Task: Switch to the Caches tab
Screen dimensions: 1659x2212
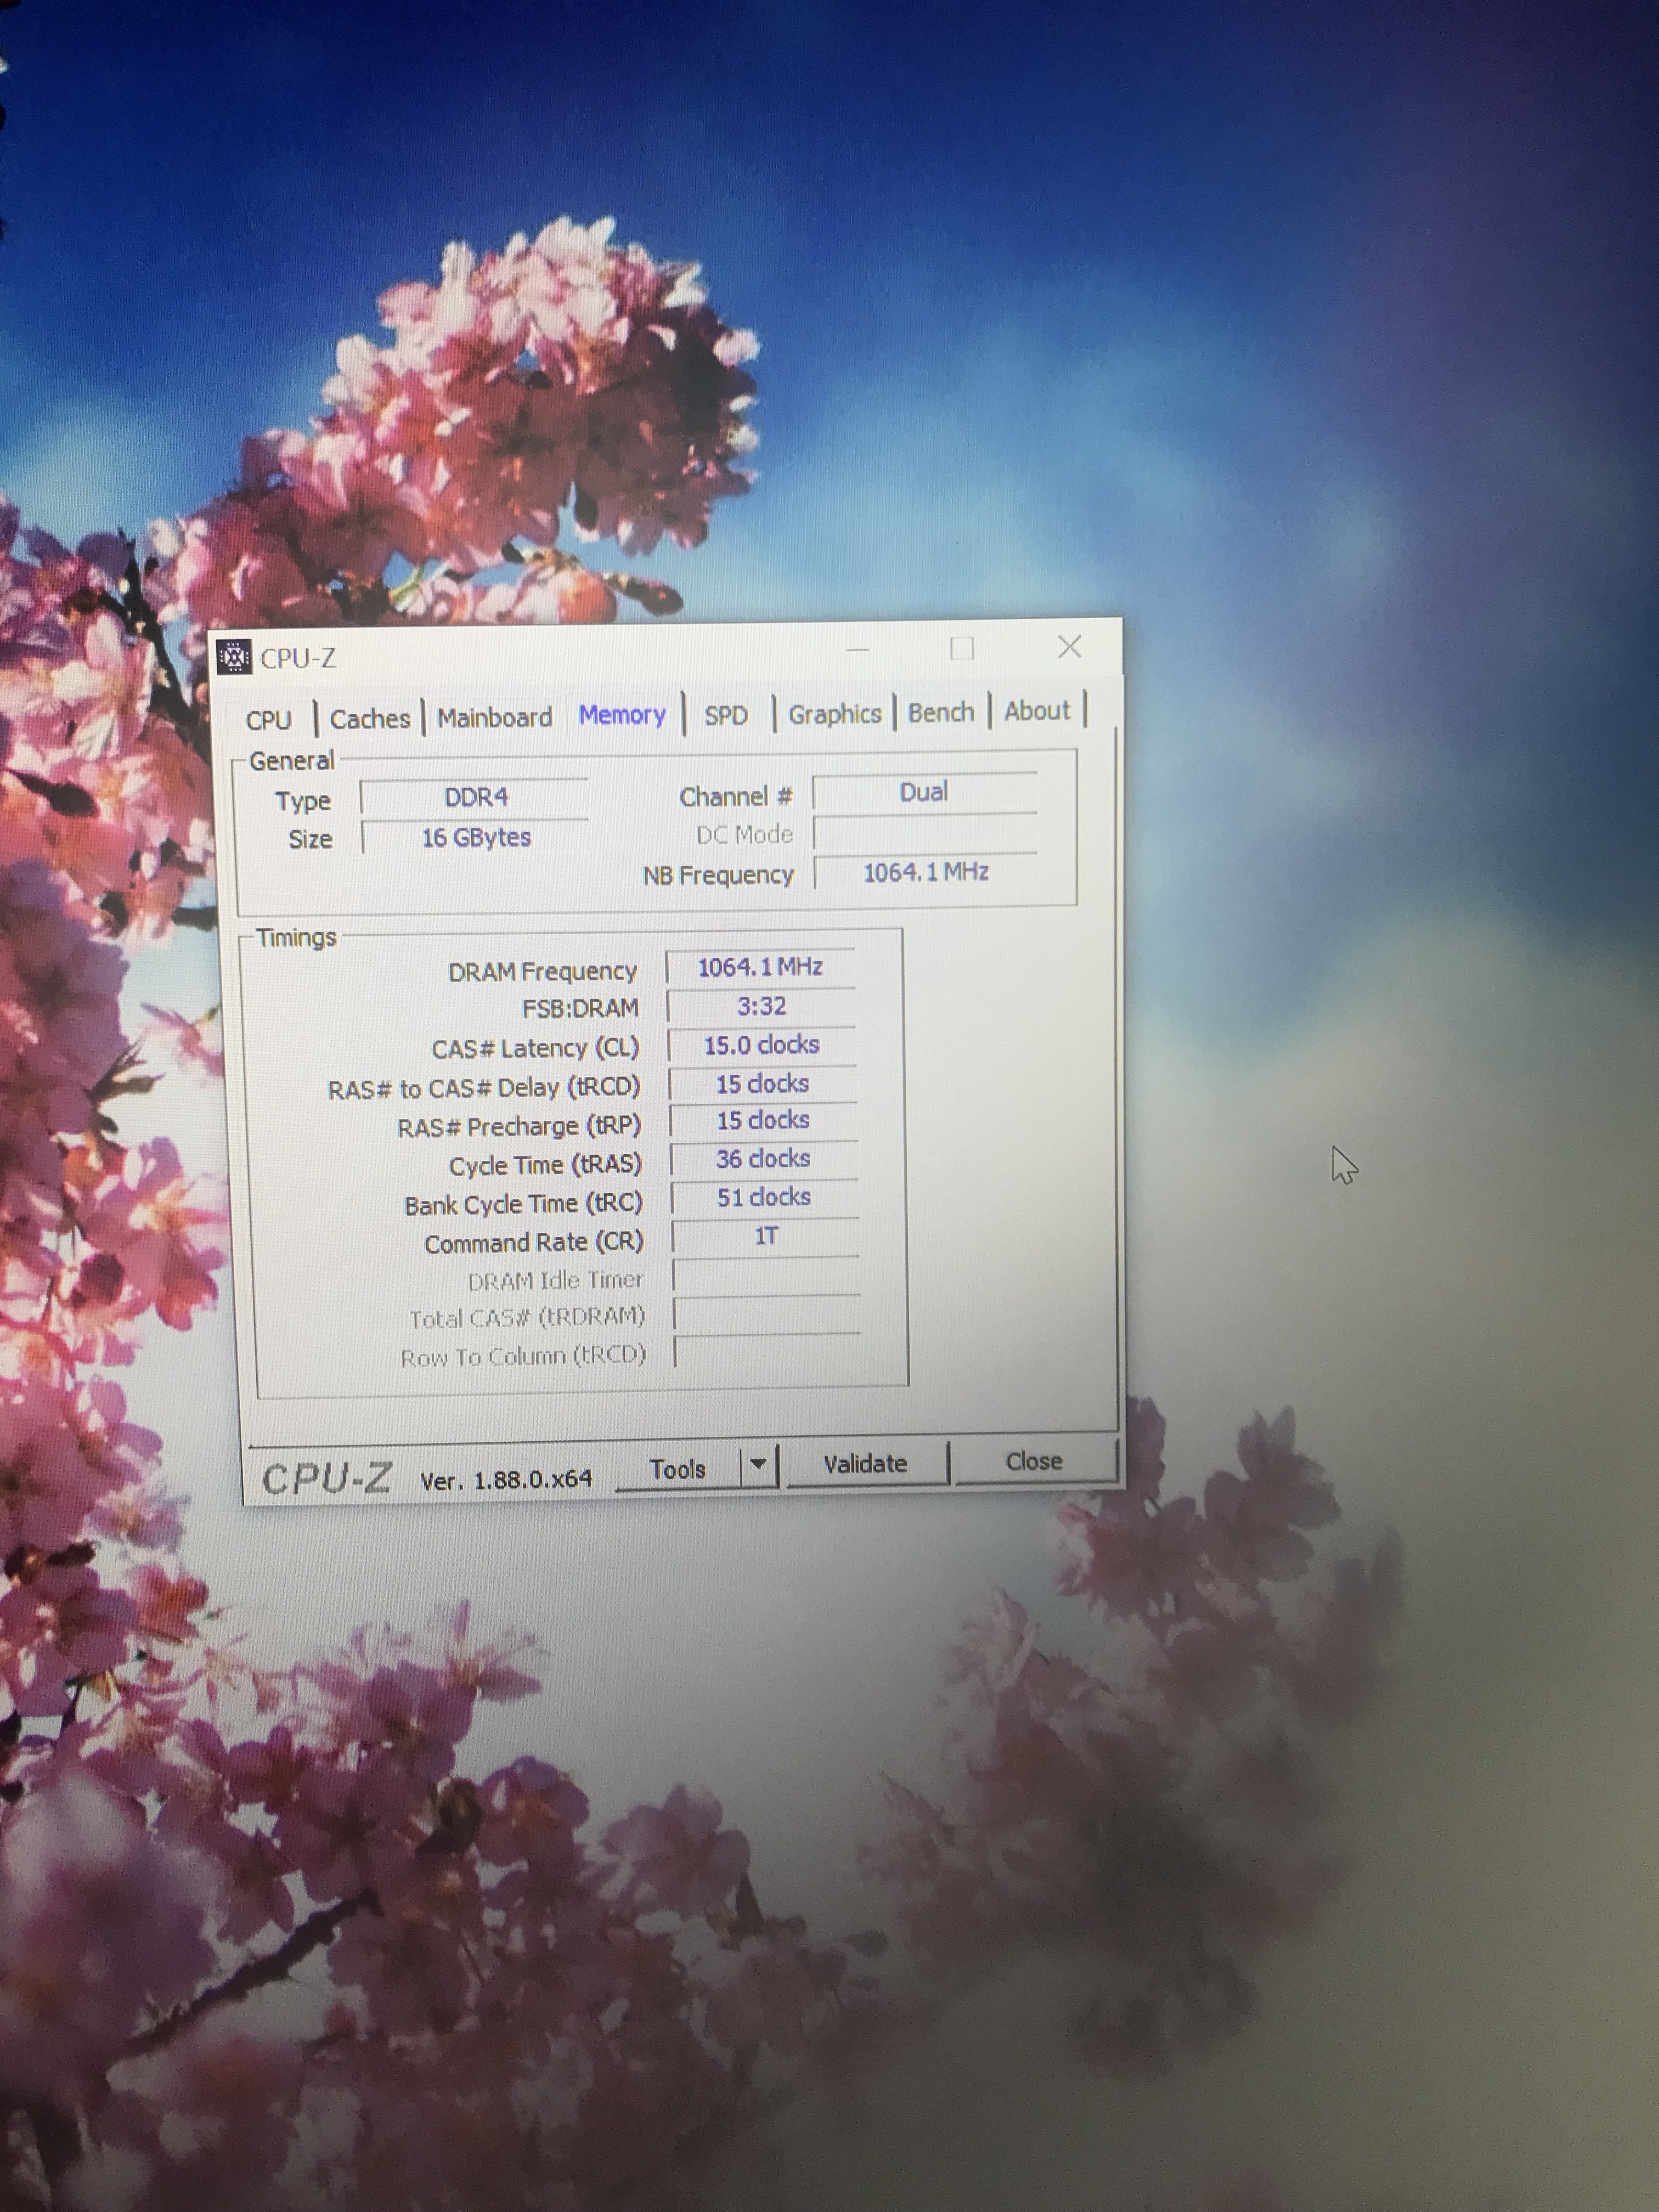Action: point(370,719)
